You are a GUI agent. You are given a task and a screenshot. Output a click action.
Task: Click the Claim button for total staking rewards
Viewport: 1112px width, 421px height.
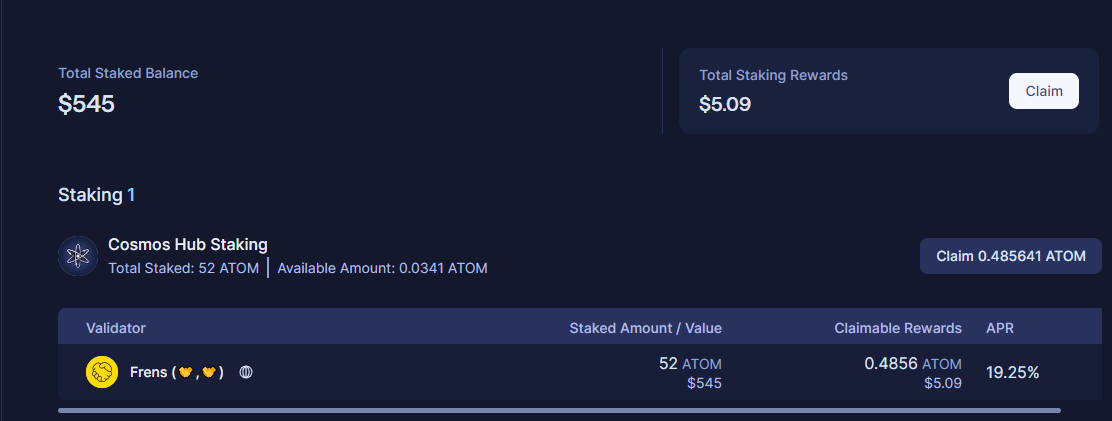coord(1043,91)
